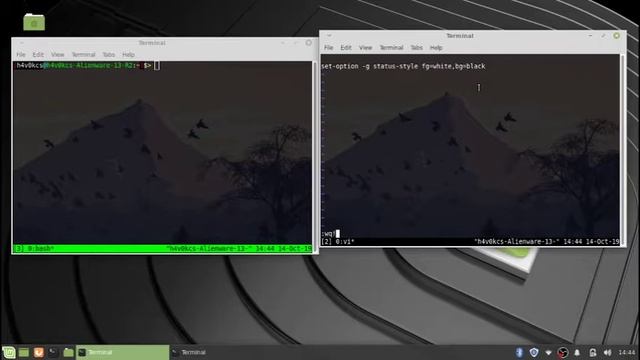The image size is (640, 360).
Task: Switch to the highlighted Terminal taskbar button
Action: coord(122,352)
